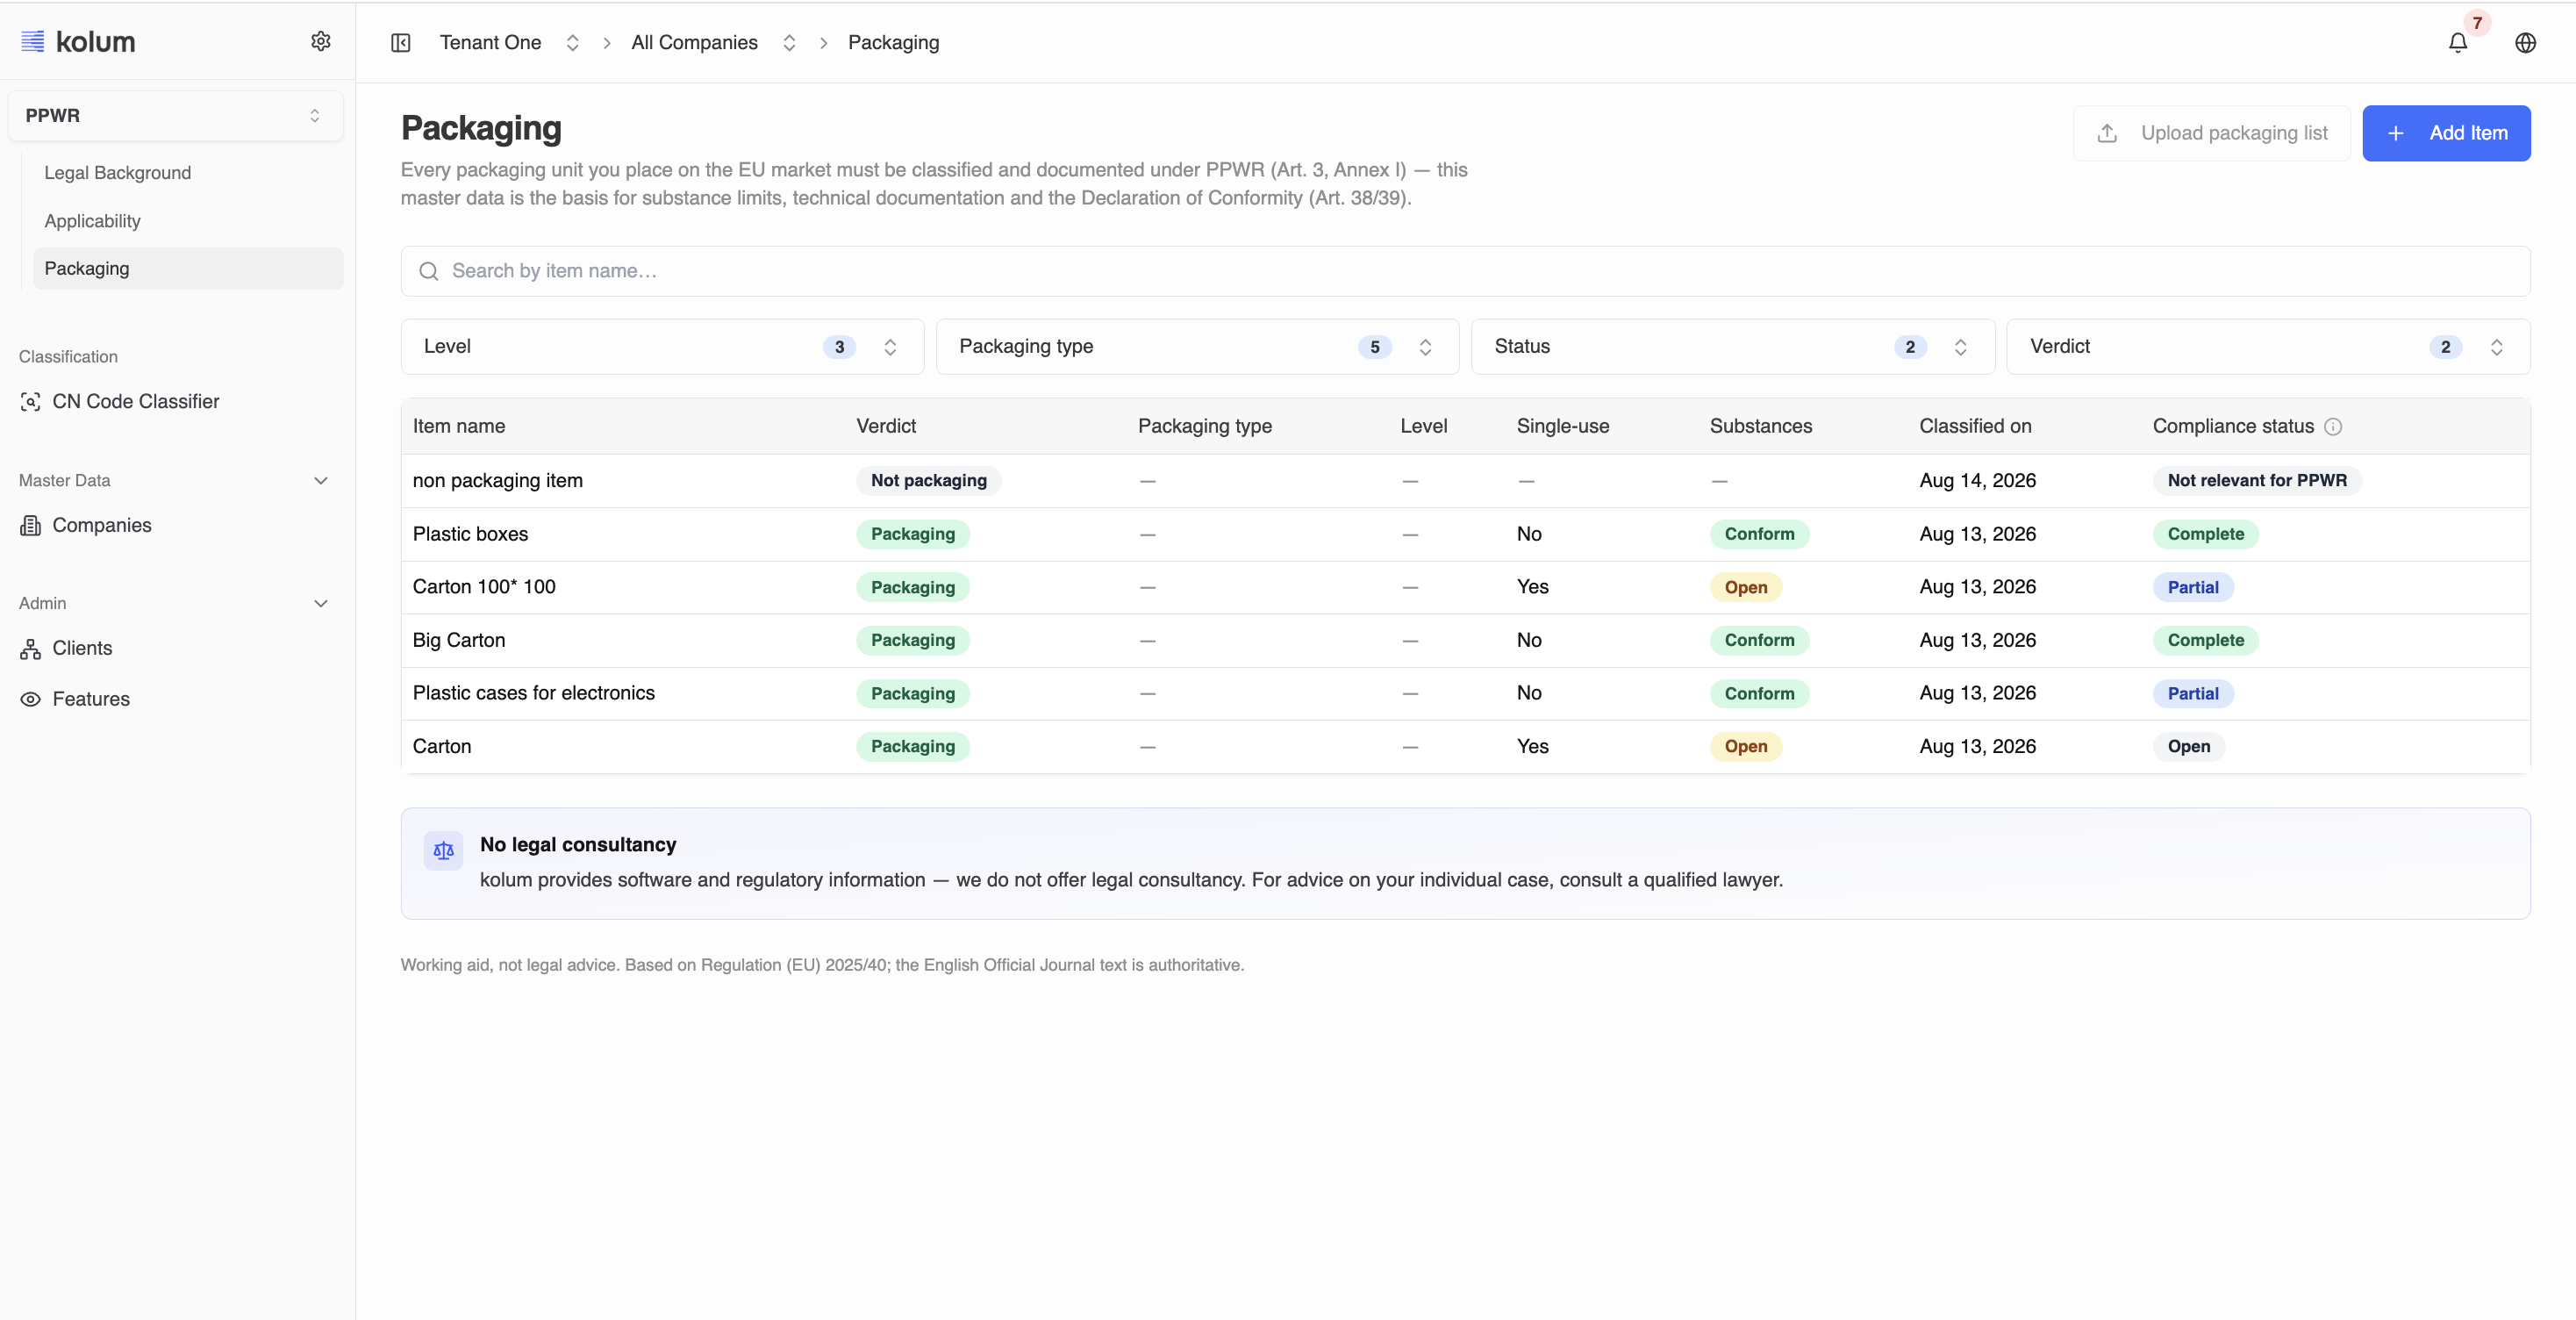Open Clients admin page
The image size is (2576, 1320).
click(x=82, y=648)
